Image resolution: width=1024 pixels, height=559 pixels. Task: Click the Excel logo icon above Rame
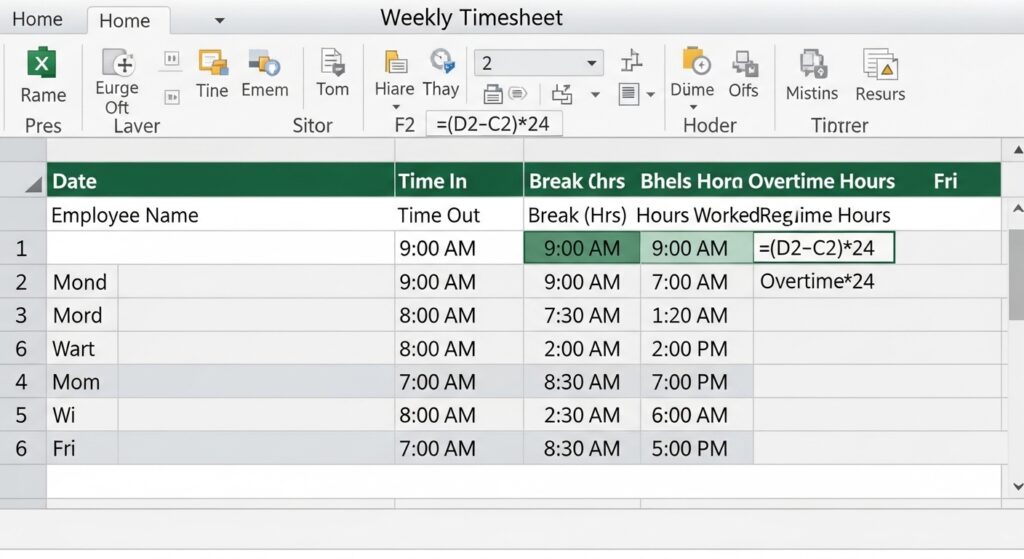pyautogui.click(x=42, y=63)
